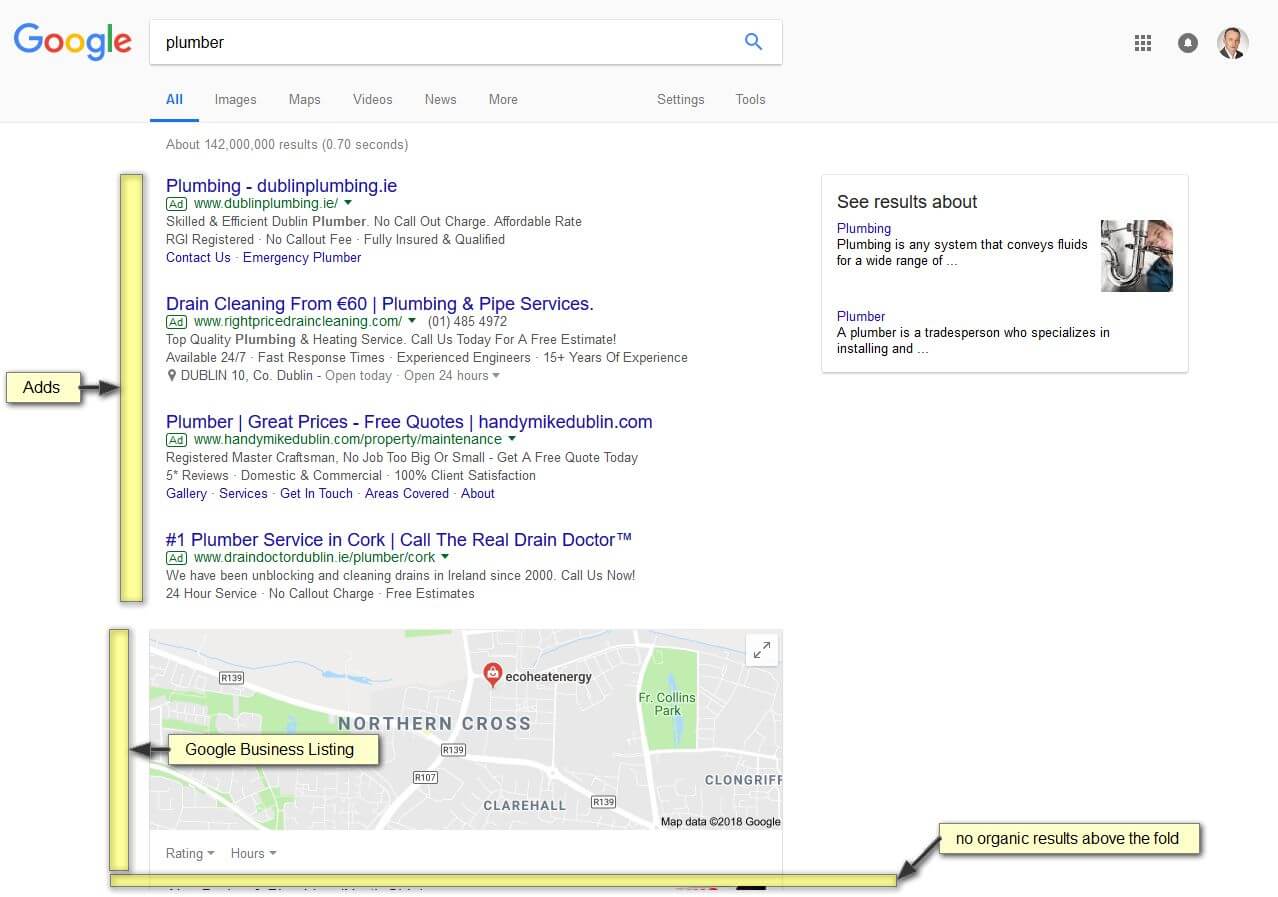
Task: Switch to the Maps tab
Action: 304,99
